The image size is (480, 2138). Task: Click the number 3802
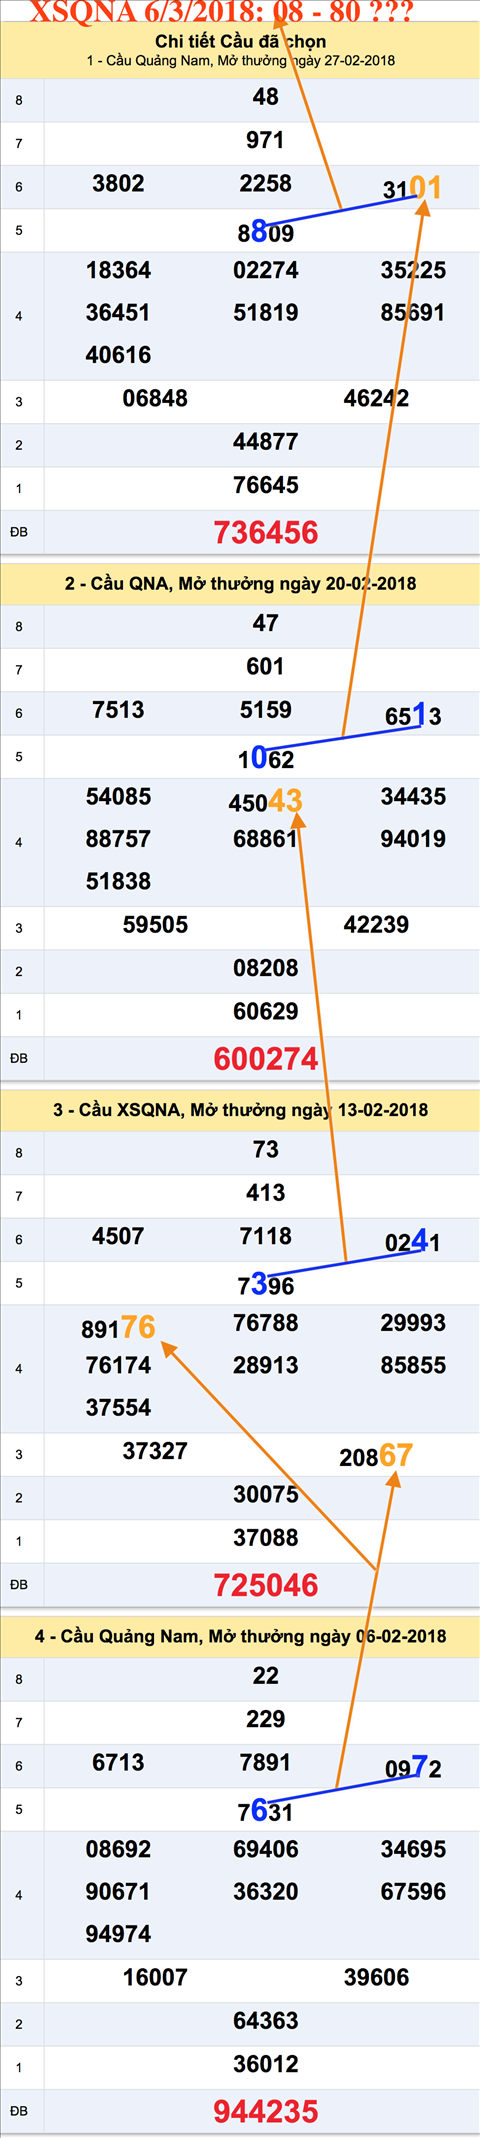pyautogui.click(x=118, y=183)
